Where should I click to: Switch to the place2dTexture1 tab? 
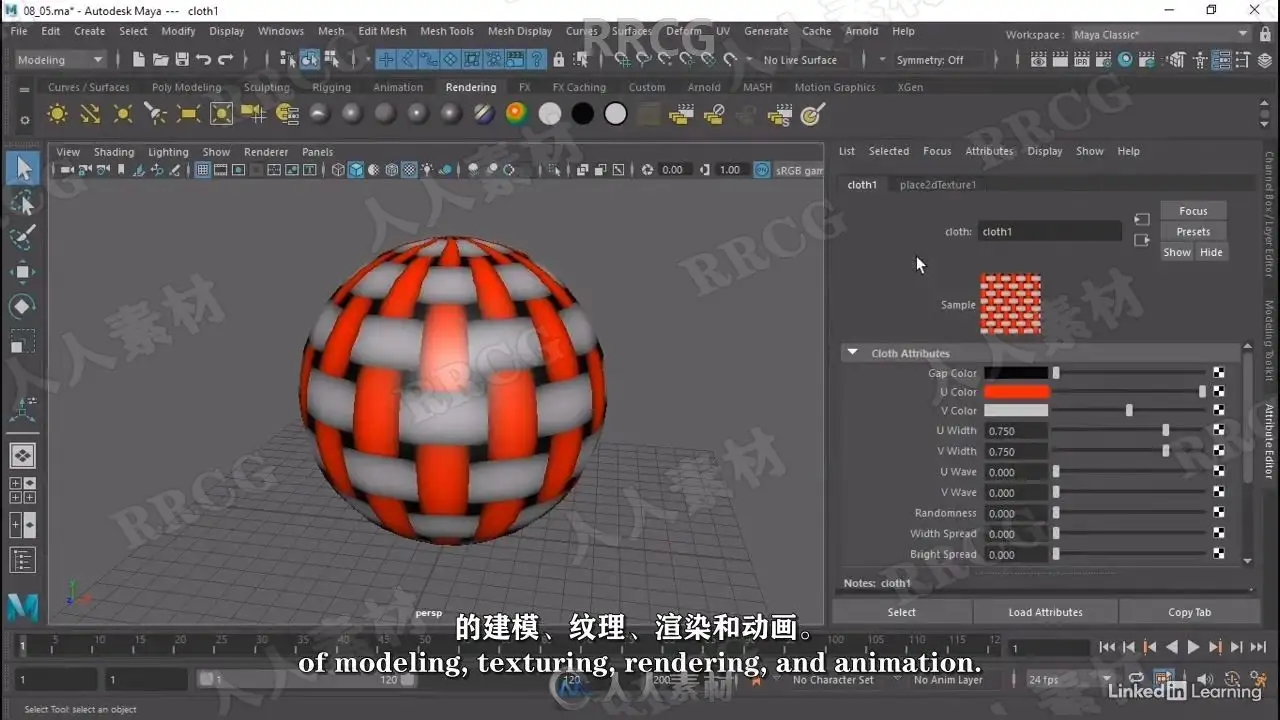click(x=938, y=185)
